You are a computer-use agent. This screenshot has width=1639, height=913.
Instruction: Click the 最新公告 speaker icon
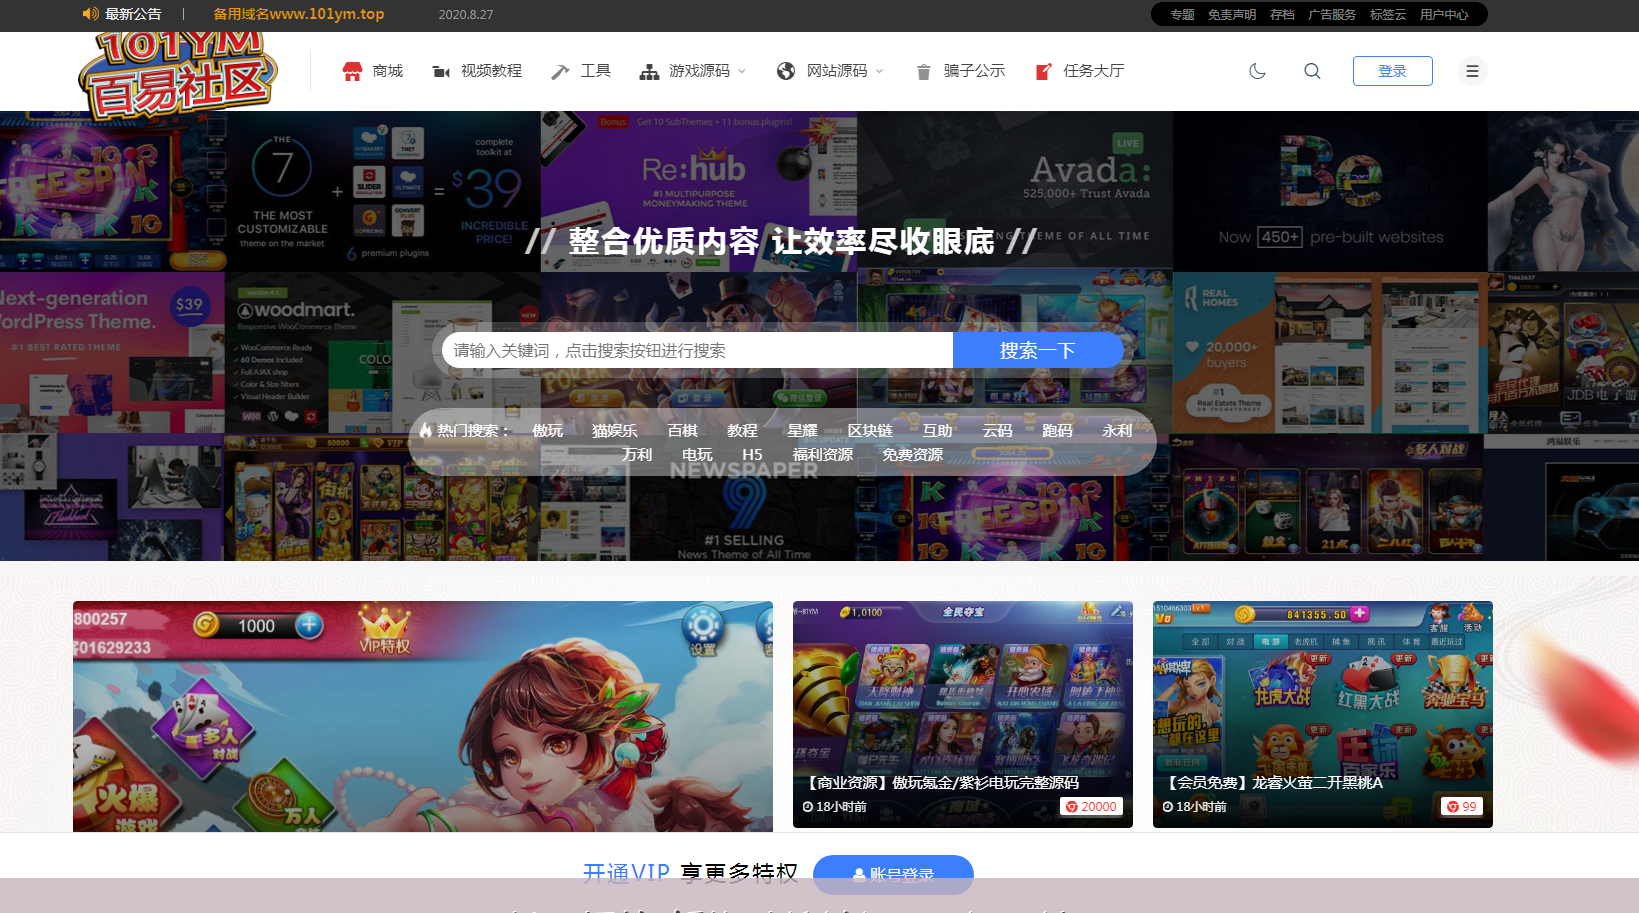[x=90, y=14]
